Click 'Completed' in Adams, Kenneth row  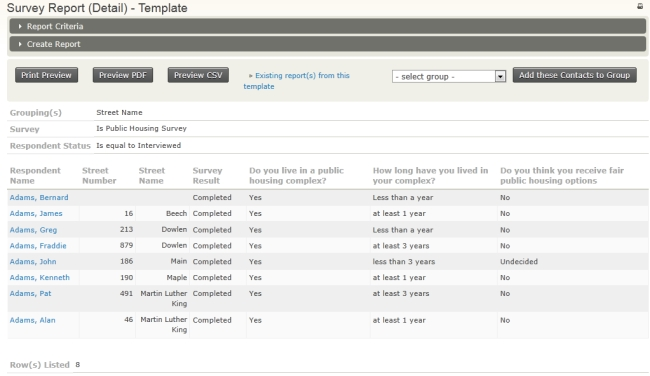point(212,277)
